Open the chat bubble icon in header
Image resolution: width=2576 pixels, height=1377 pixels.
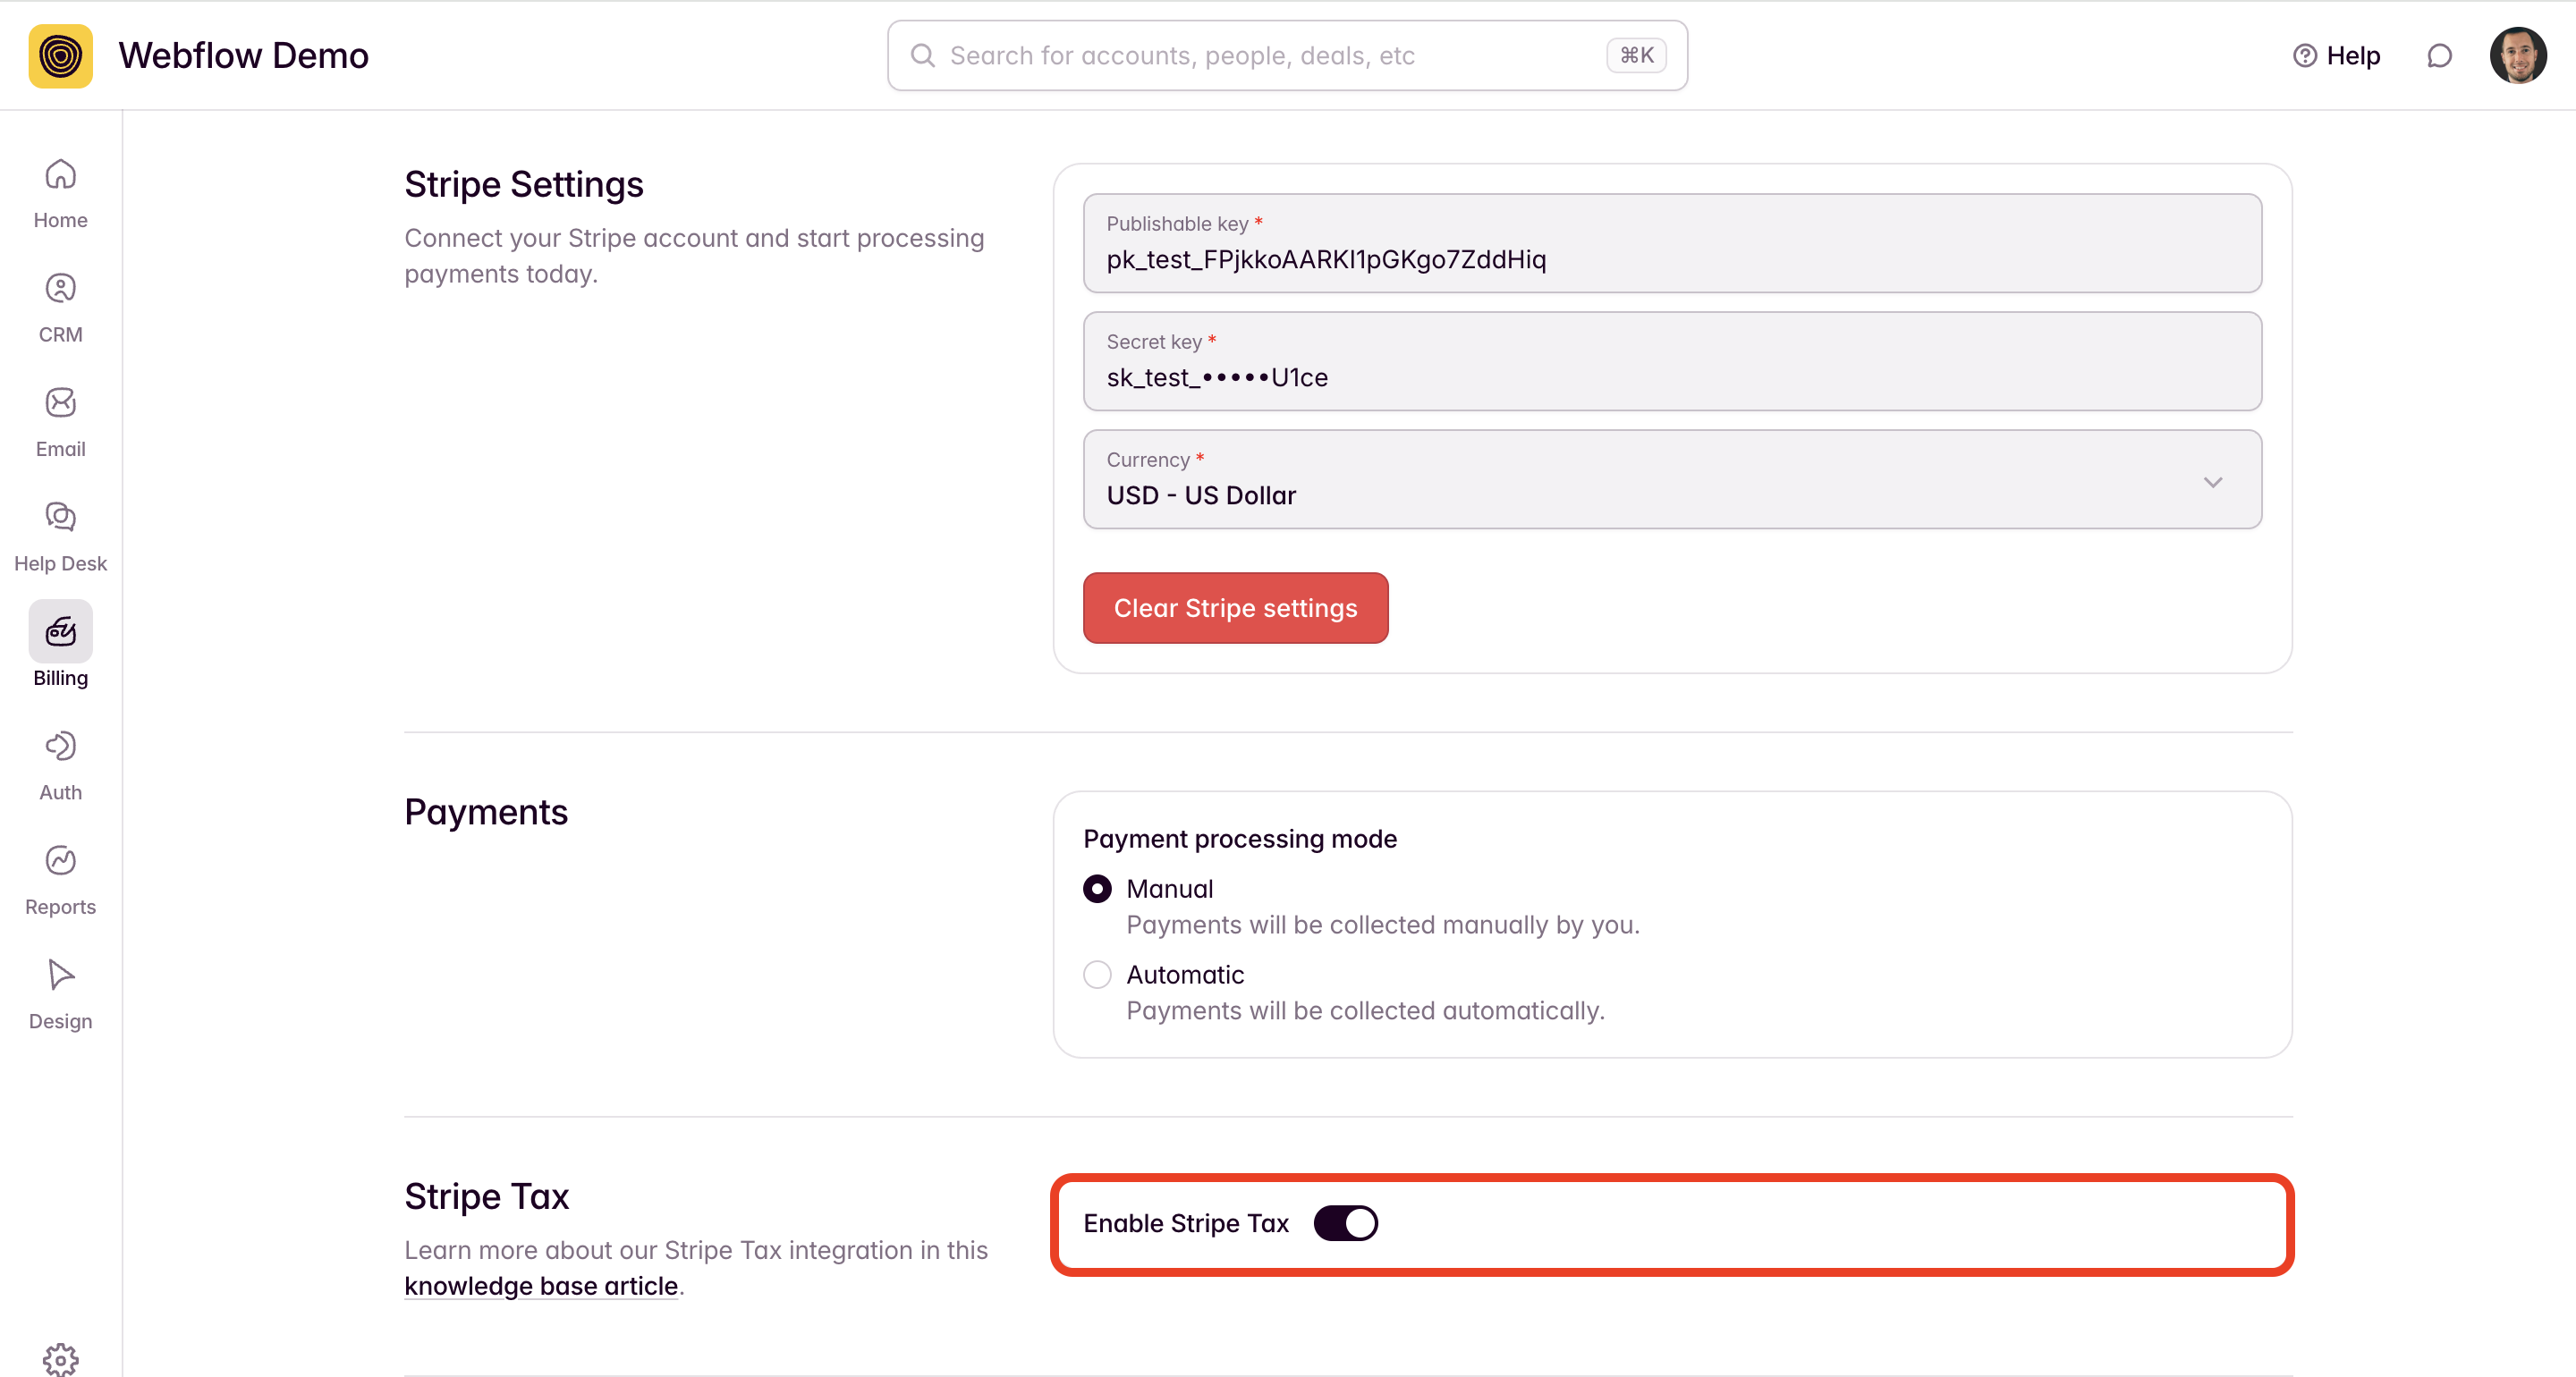tap(2439, 56)
